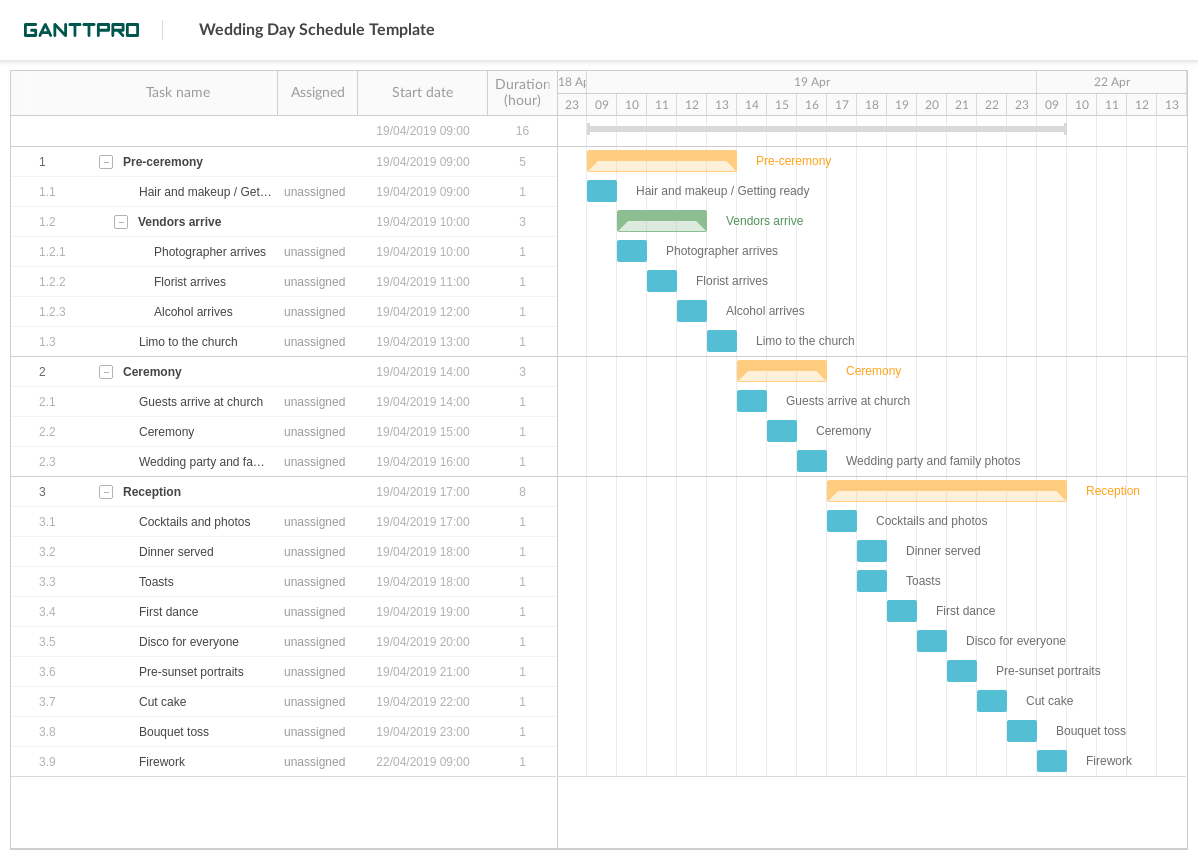
Task: Collapse the Reception task group
Action: tap(106, 491)
